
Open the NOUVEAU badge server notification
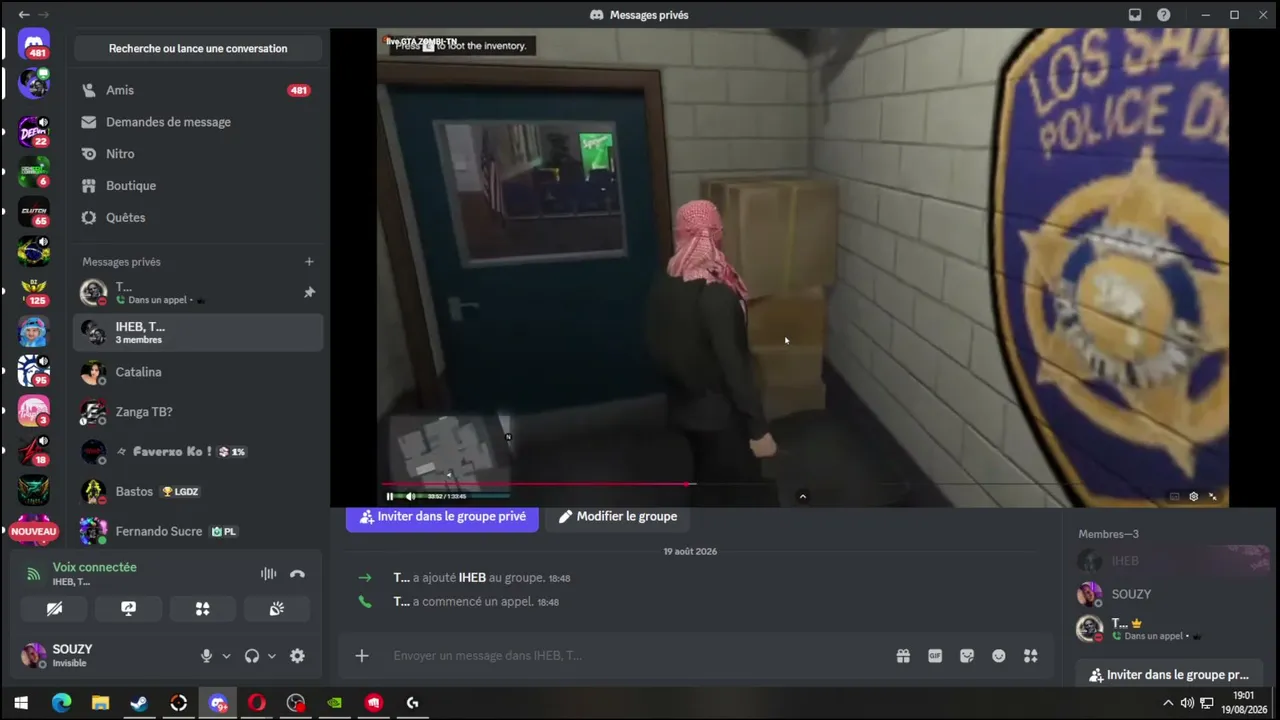pyautogui.click(x=34, y=531)
